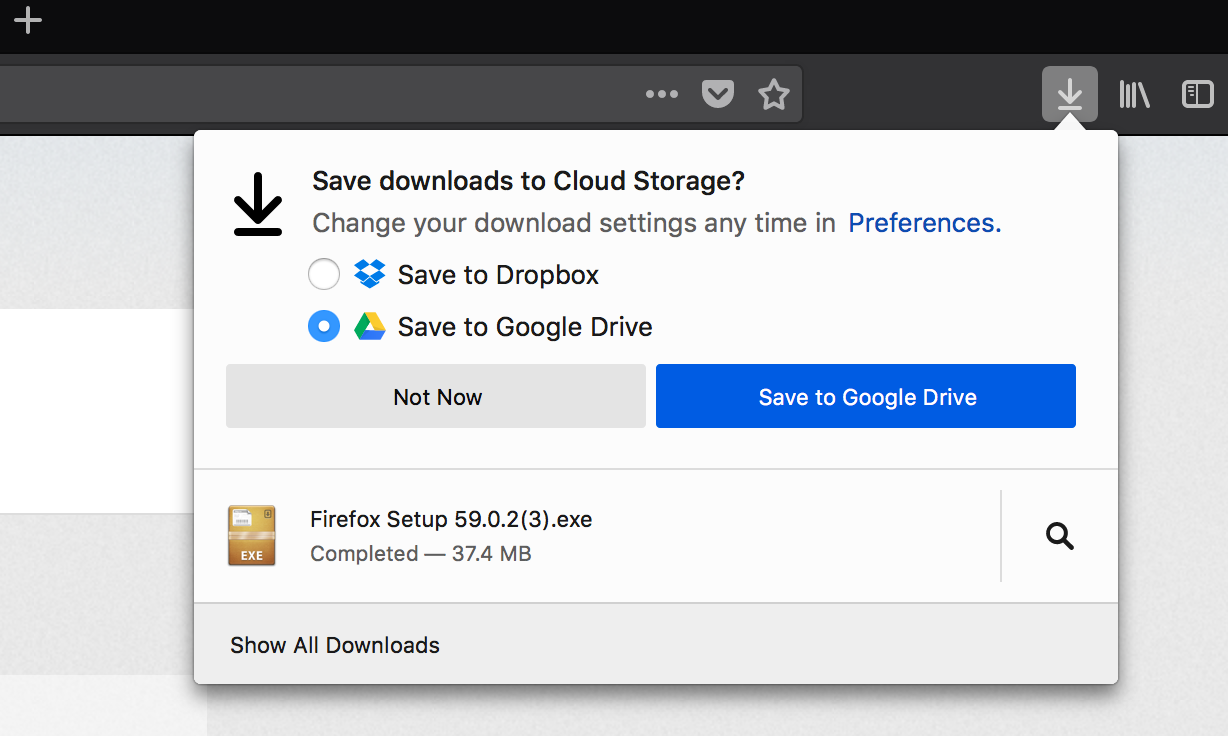Screen dimensions: 1228x736
Task: Reveal downloaded file with the magnifier icon
Action: click(1059, 537)
